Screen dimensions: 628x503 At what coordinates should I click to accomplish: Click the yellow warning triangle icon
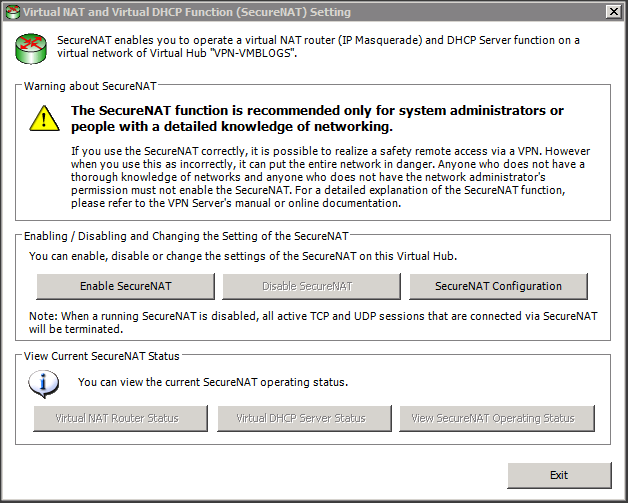pos(43,119)
